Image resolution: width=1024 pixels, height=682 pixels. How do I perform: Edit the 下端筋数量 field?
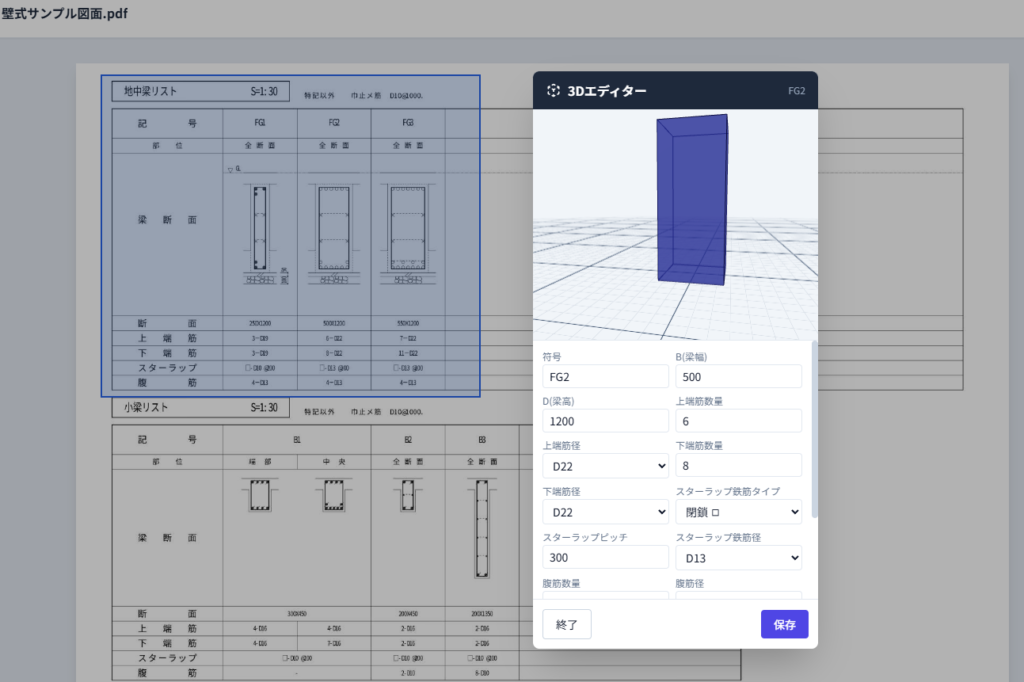tap(738, 466)
